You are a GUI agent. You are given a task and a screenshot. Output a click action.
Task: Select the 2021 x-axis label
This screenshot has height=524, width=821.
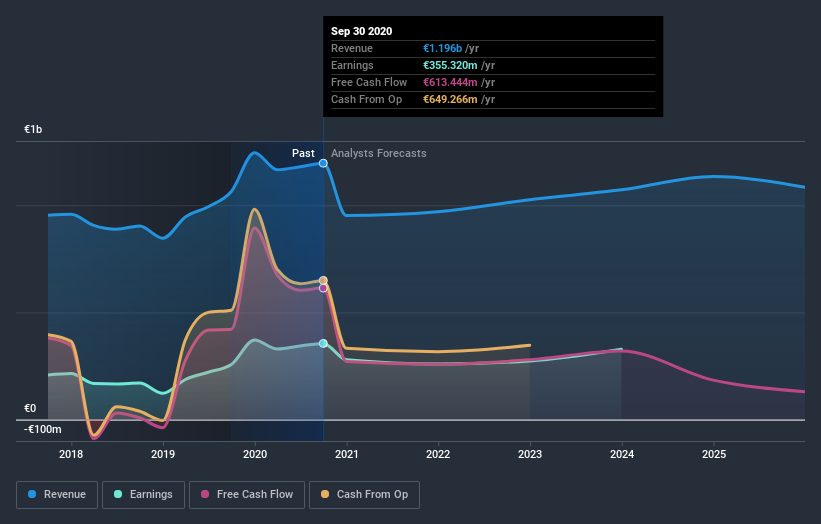point(347,454)
